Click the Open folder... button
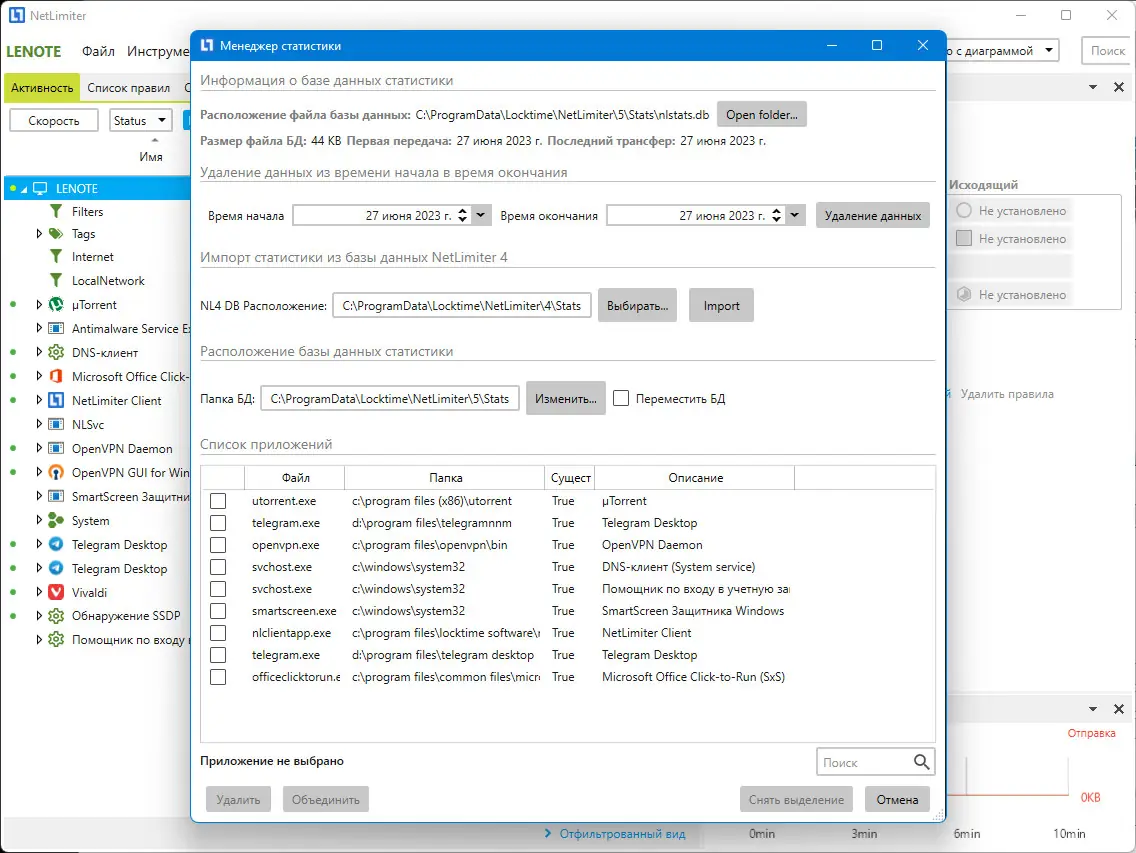Image resolution: width=1136 pixels, height=853 pixels. click(x=761, y=115)
